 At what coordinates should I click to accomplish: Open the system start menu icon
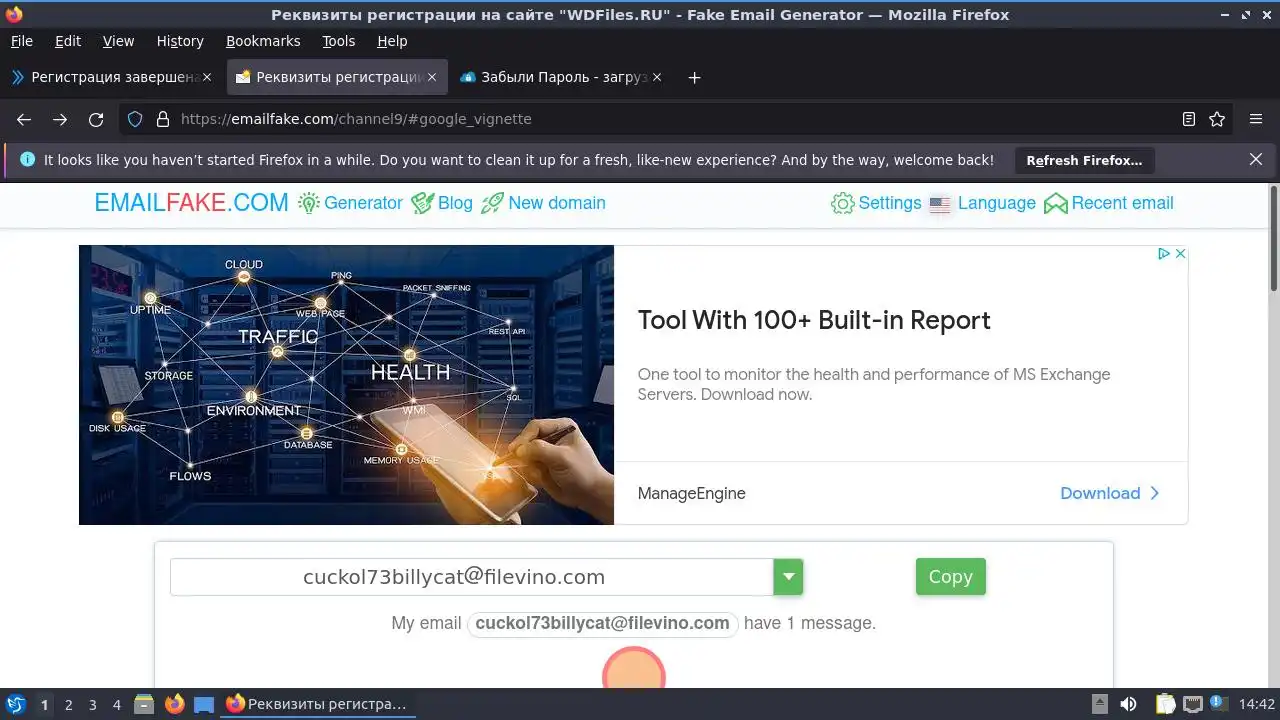click(x=16, y=704)
